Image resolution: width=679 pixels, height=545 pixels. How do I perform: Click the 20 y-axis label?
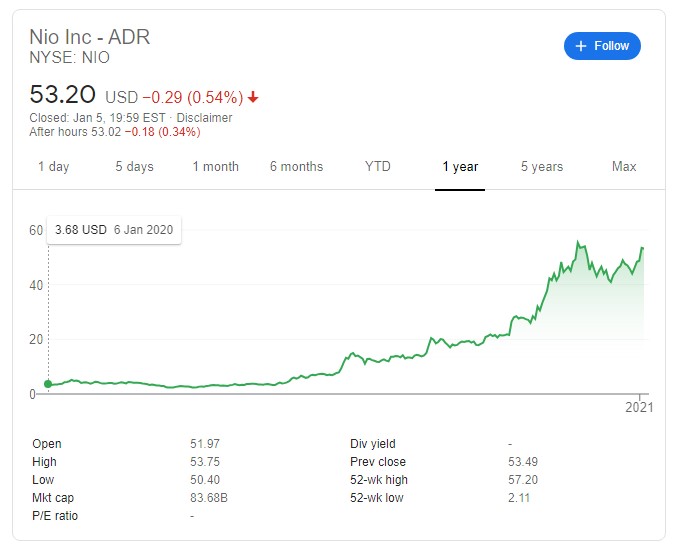pos(36,339)
